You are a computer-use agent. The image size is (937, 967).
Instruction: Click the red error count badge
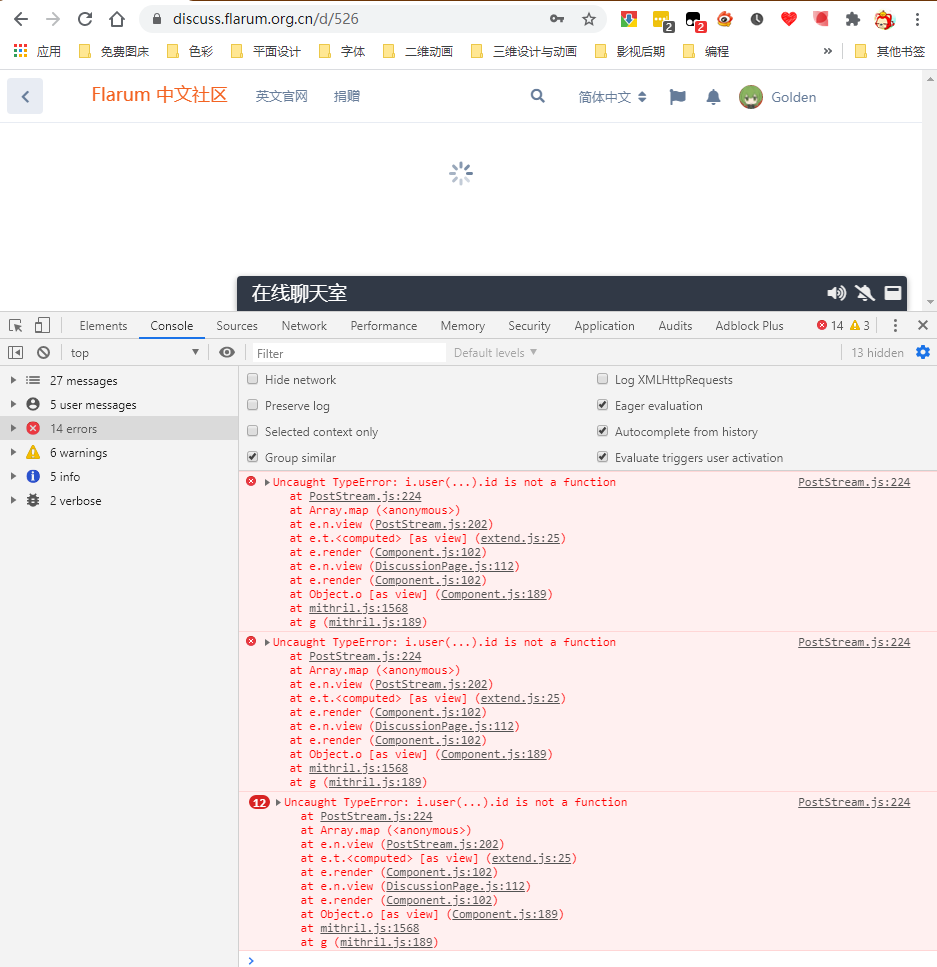830,326
